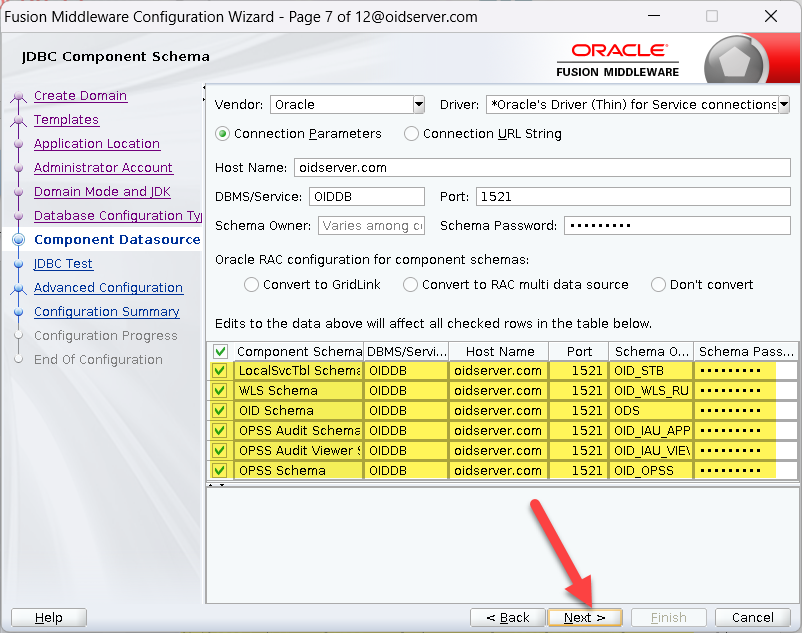Viewport: 802px width, 633px height.
Task: Uncheck the OPSS Schema row checkbox
Action: 220,470
